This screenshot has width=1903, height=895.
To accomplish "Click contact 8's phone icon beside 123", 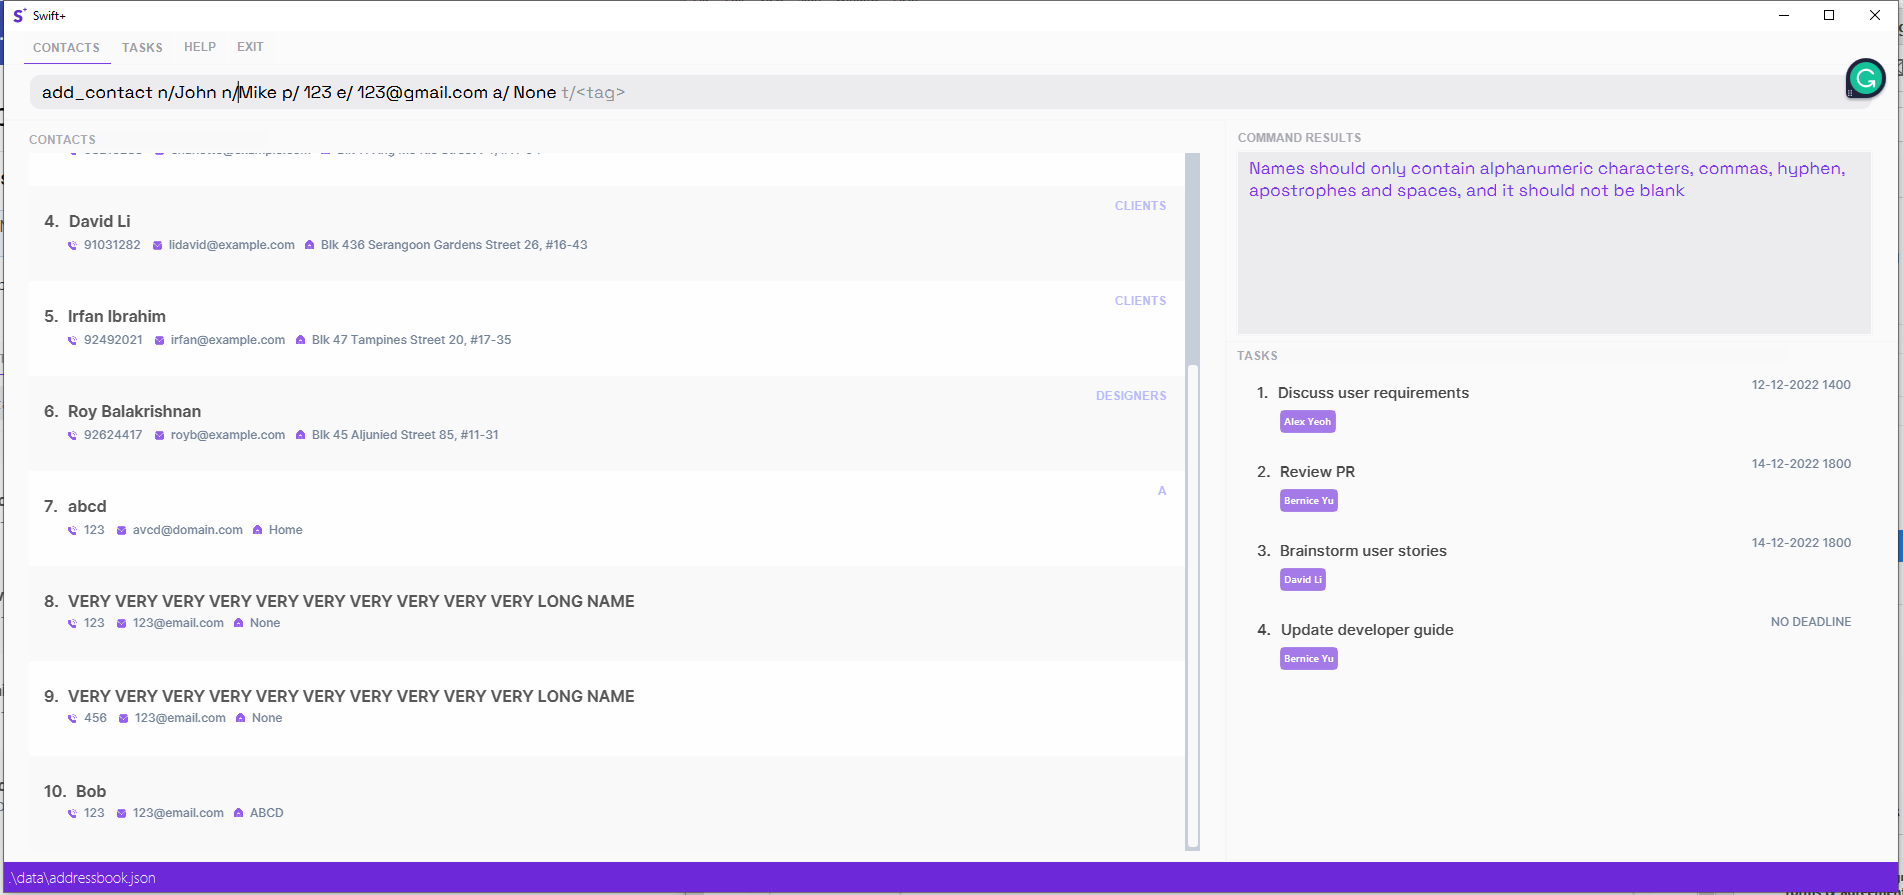I will (72, 623).
